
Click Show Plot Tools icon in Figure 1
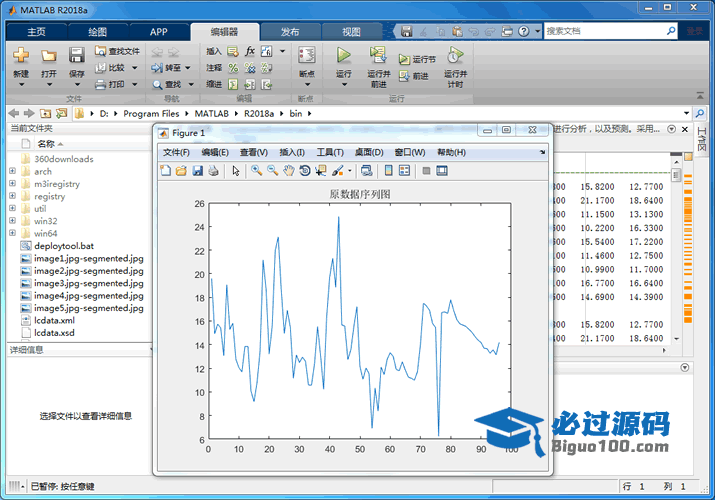point(442,170)
